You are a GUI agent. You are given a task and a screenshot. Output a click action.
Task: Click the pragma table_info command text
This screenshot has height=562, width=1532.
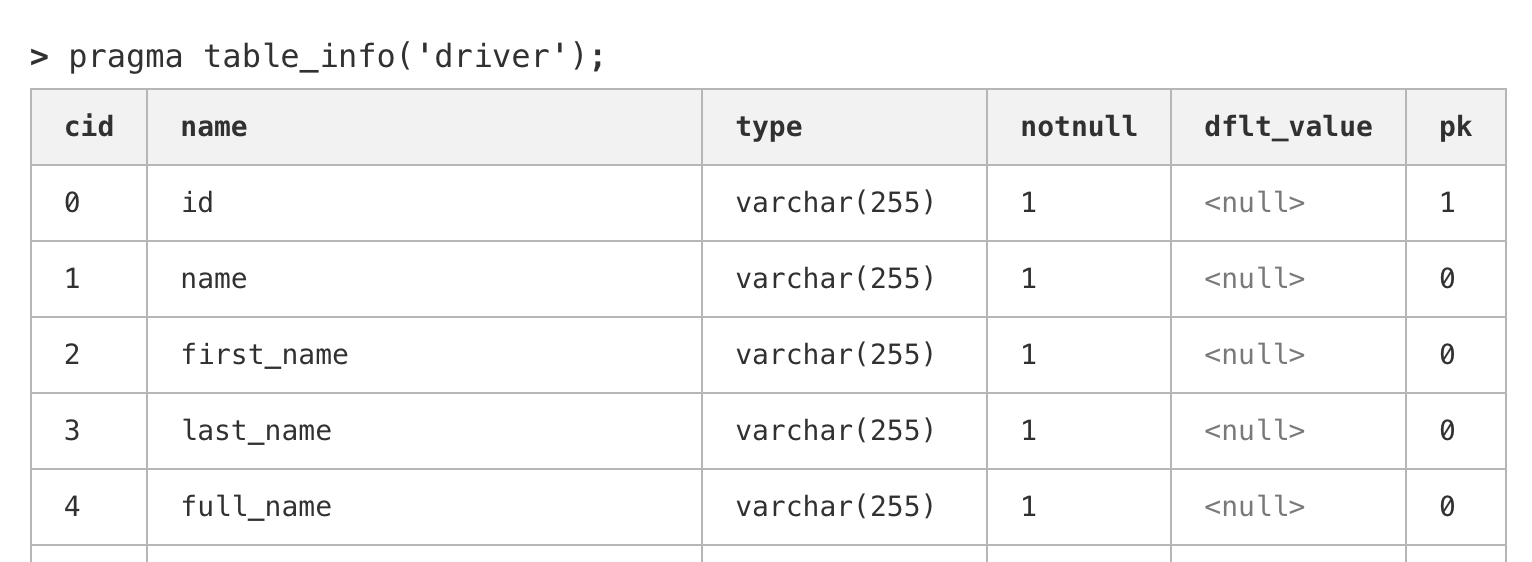pyautogui.click(x=336, y=56)
